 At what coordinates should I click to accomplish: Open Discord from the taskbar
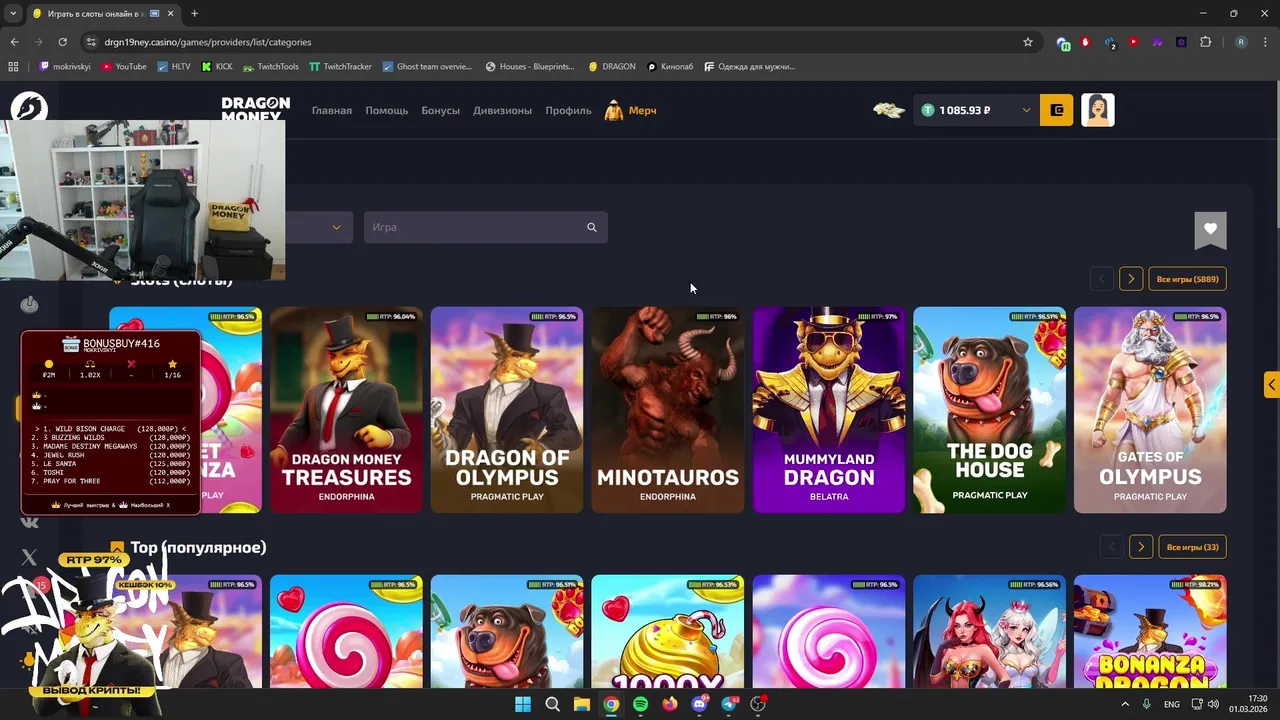coord(700,704)
